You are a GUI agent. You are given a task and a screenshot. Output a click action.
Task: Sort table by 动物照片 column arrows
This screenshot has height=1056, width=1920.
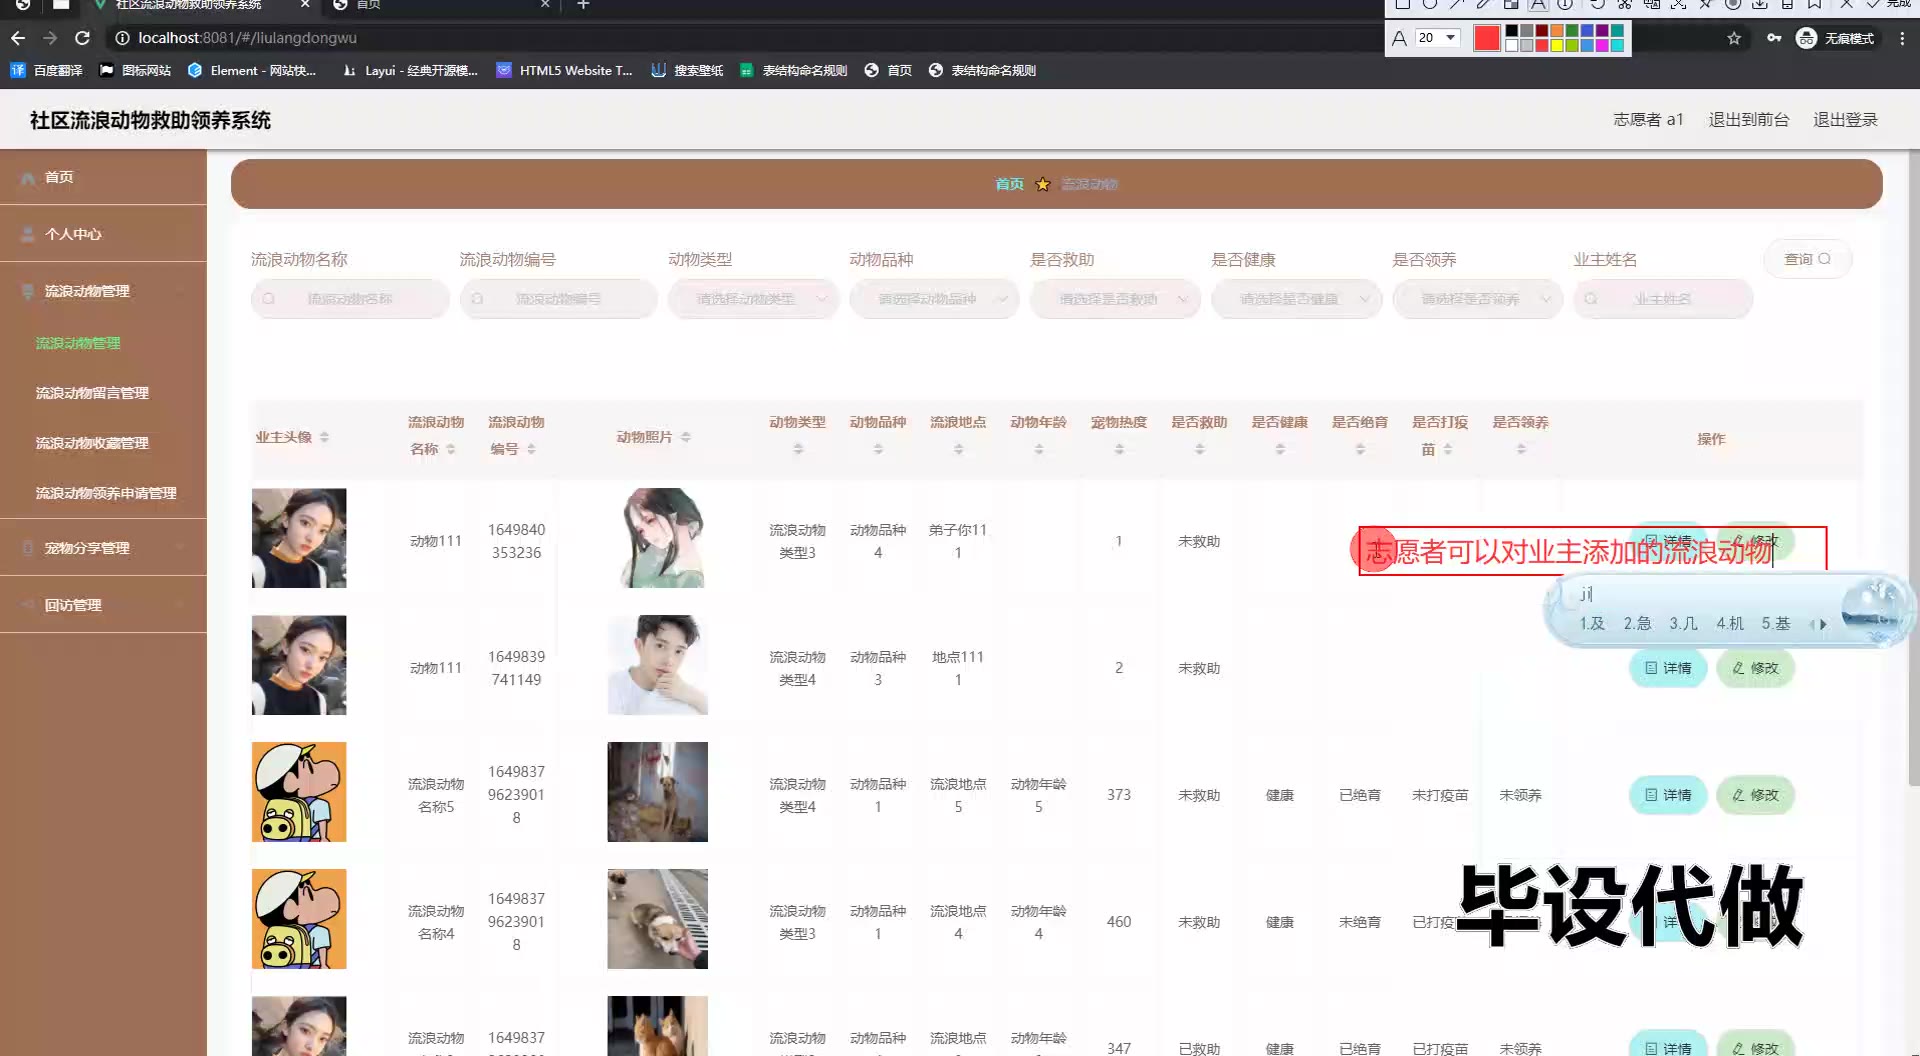(686, 437)
